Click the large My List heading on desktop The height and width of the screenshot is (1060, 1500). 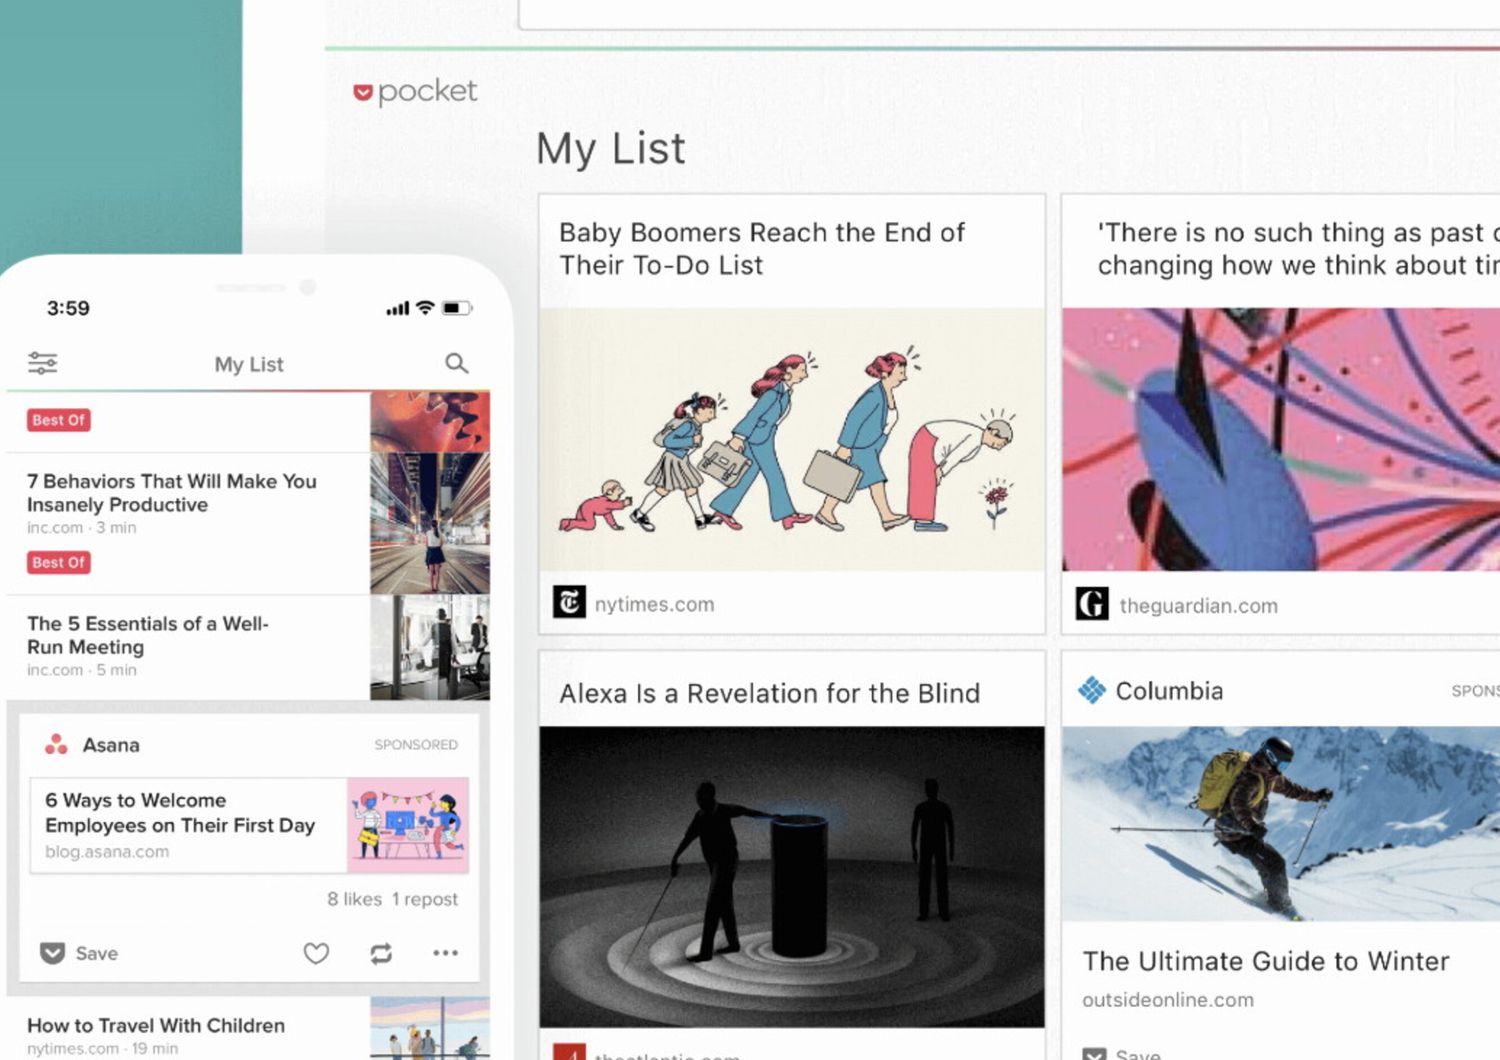(611, 149)
